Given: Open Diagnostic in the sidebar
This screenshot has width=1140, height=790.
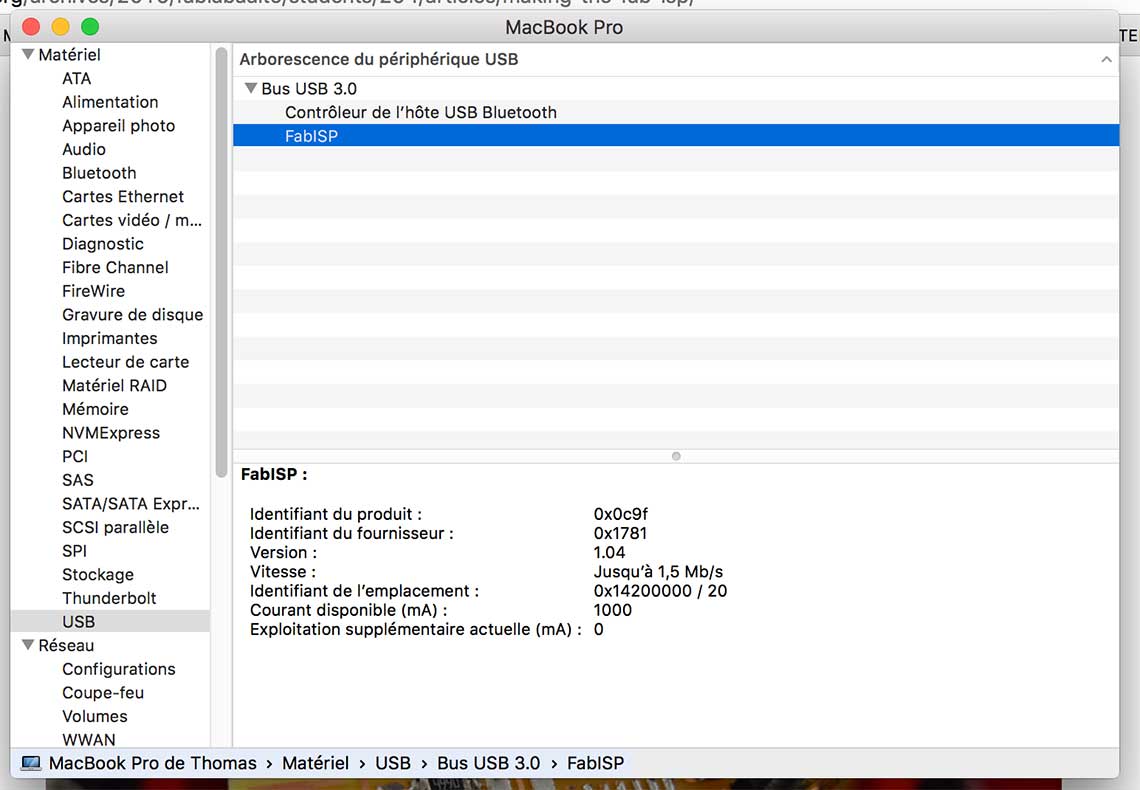Looking at the screenshot, I should coord(103,244).
